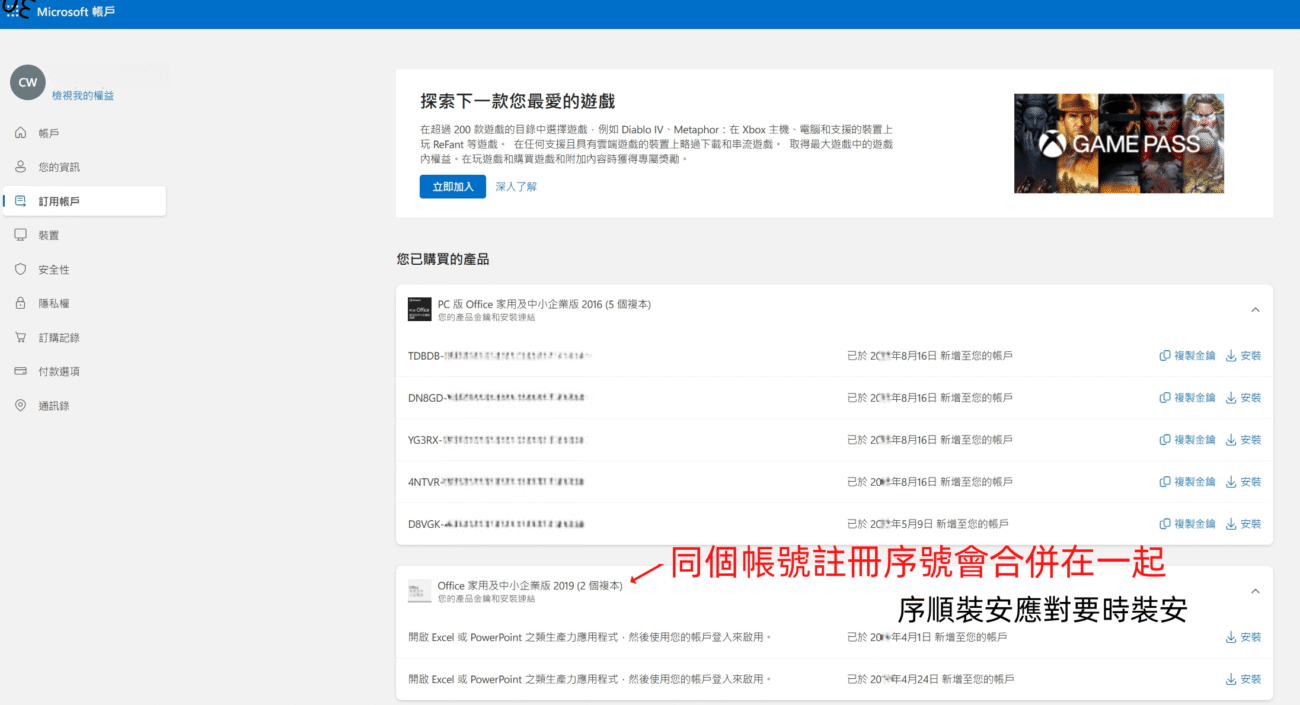
Task: Open 訂購記錄 shopping cart icon
Action: [20, 337]
